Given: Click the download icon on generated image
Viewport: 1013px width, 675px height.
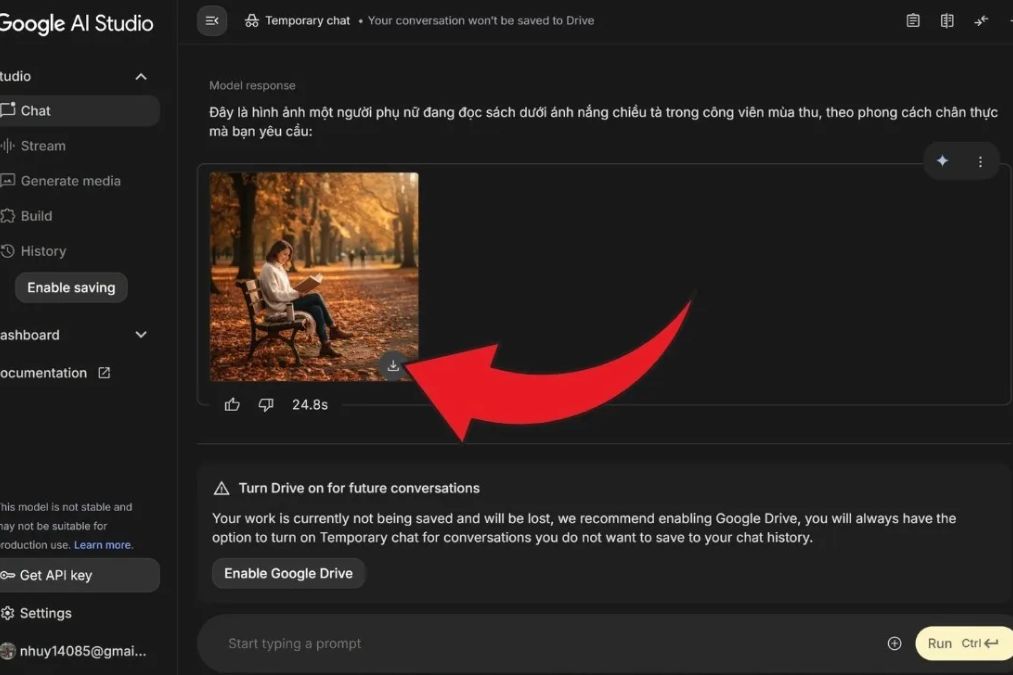Looking at the screenshot, I should (x=393, y=366).
